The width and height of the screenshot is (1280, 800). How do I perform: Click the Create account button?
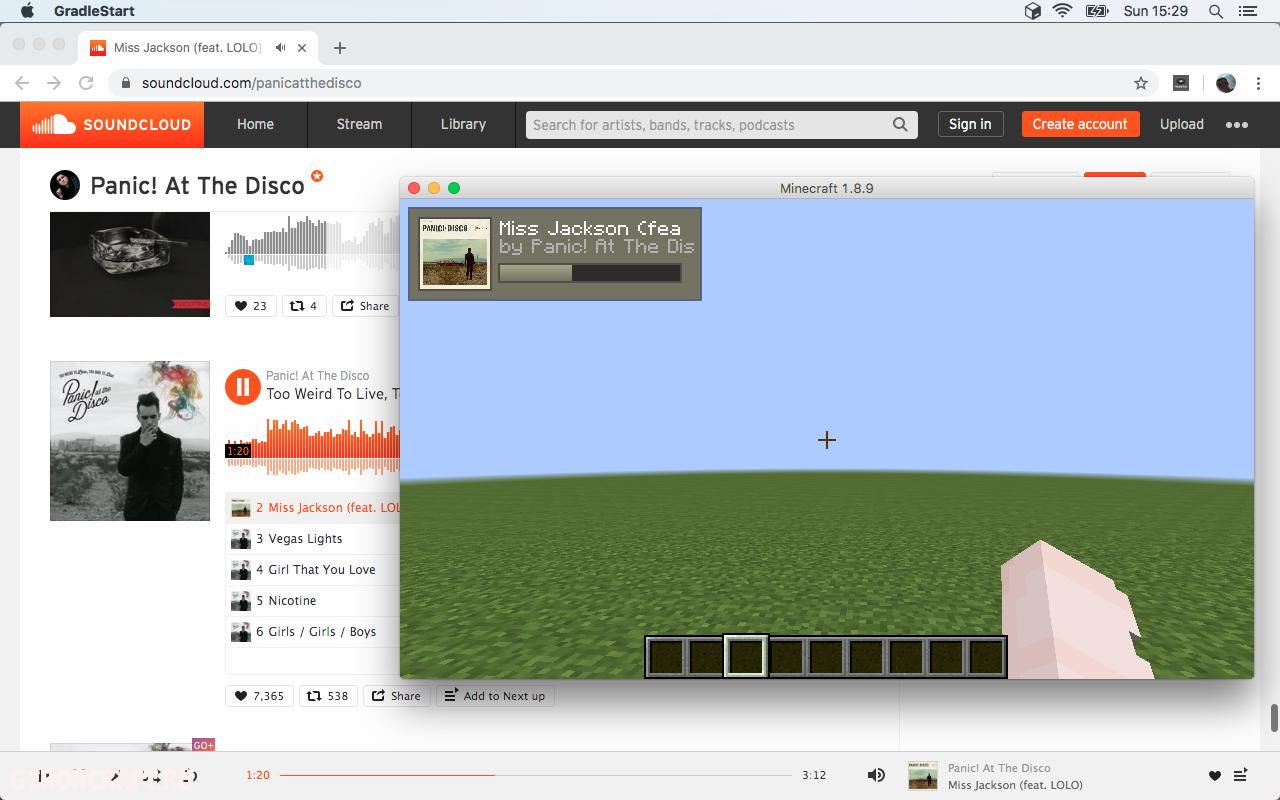click(x=1080, y=125)
